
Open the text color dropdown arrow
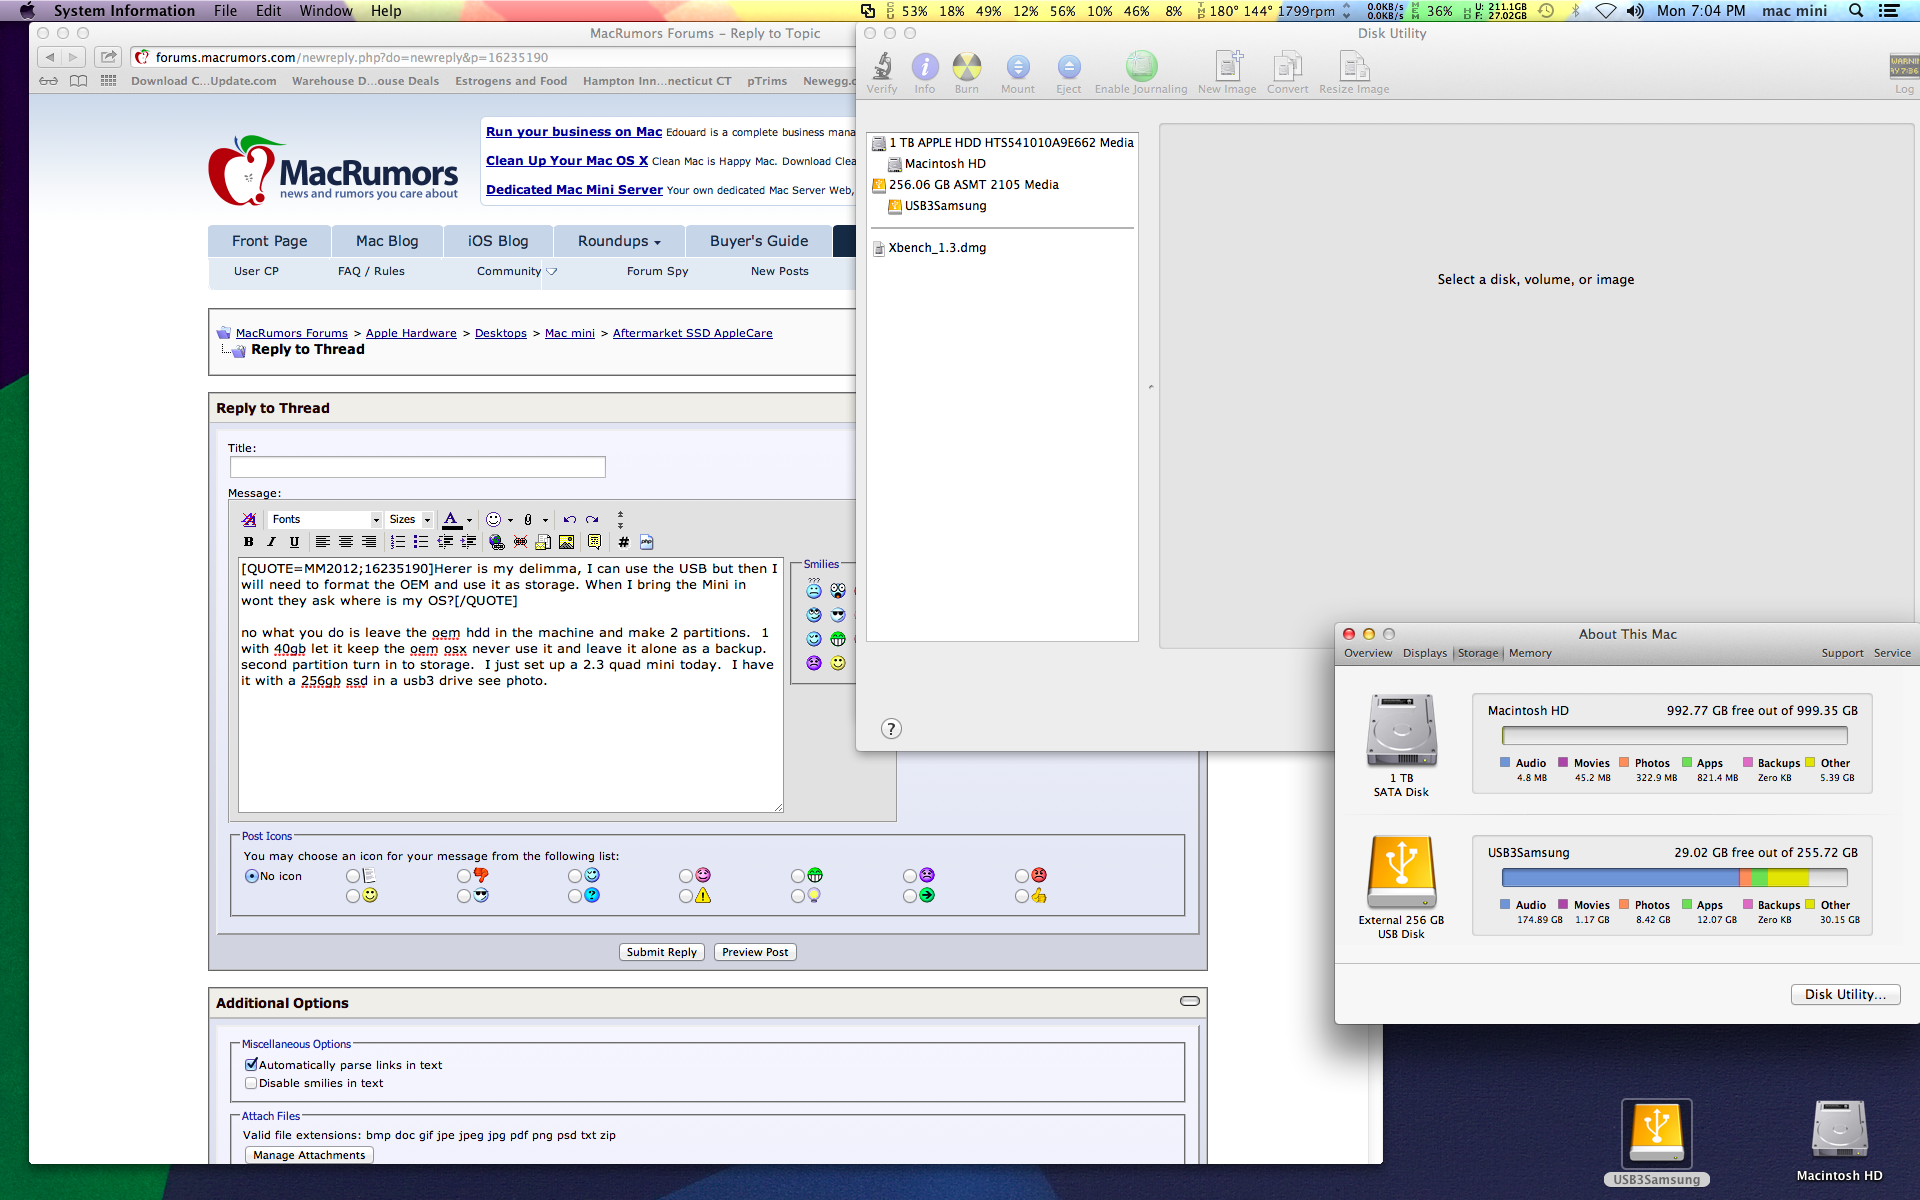click(469, 520)
